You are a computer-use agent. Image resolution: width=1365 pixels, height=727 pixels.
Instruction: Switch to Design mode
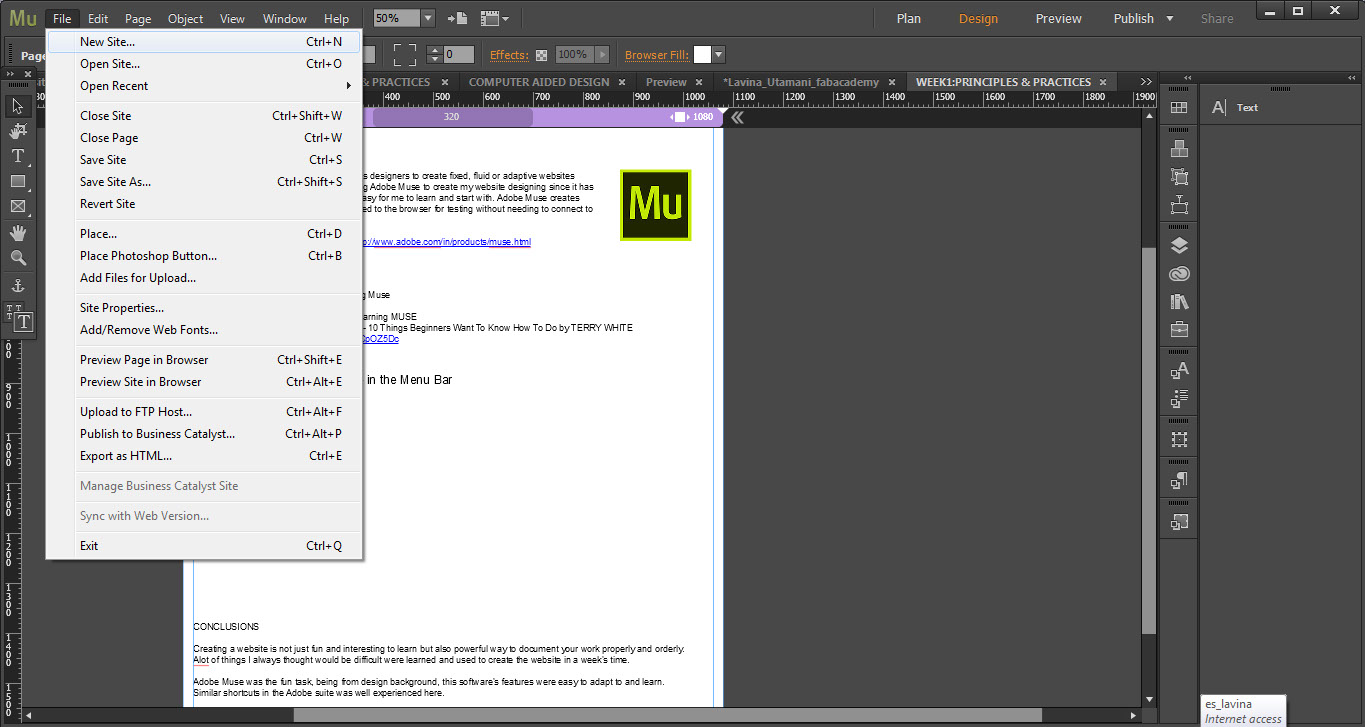point(978,18)
